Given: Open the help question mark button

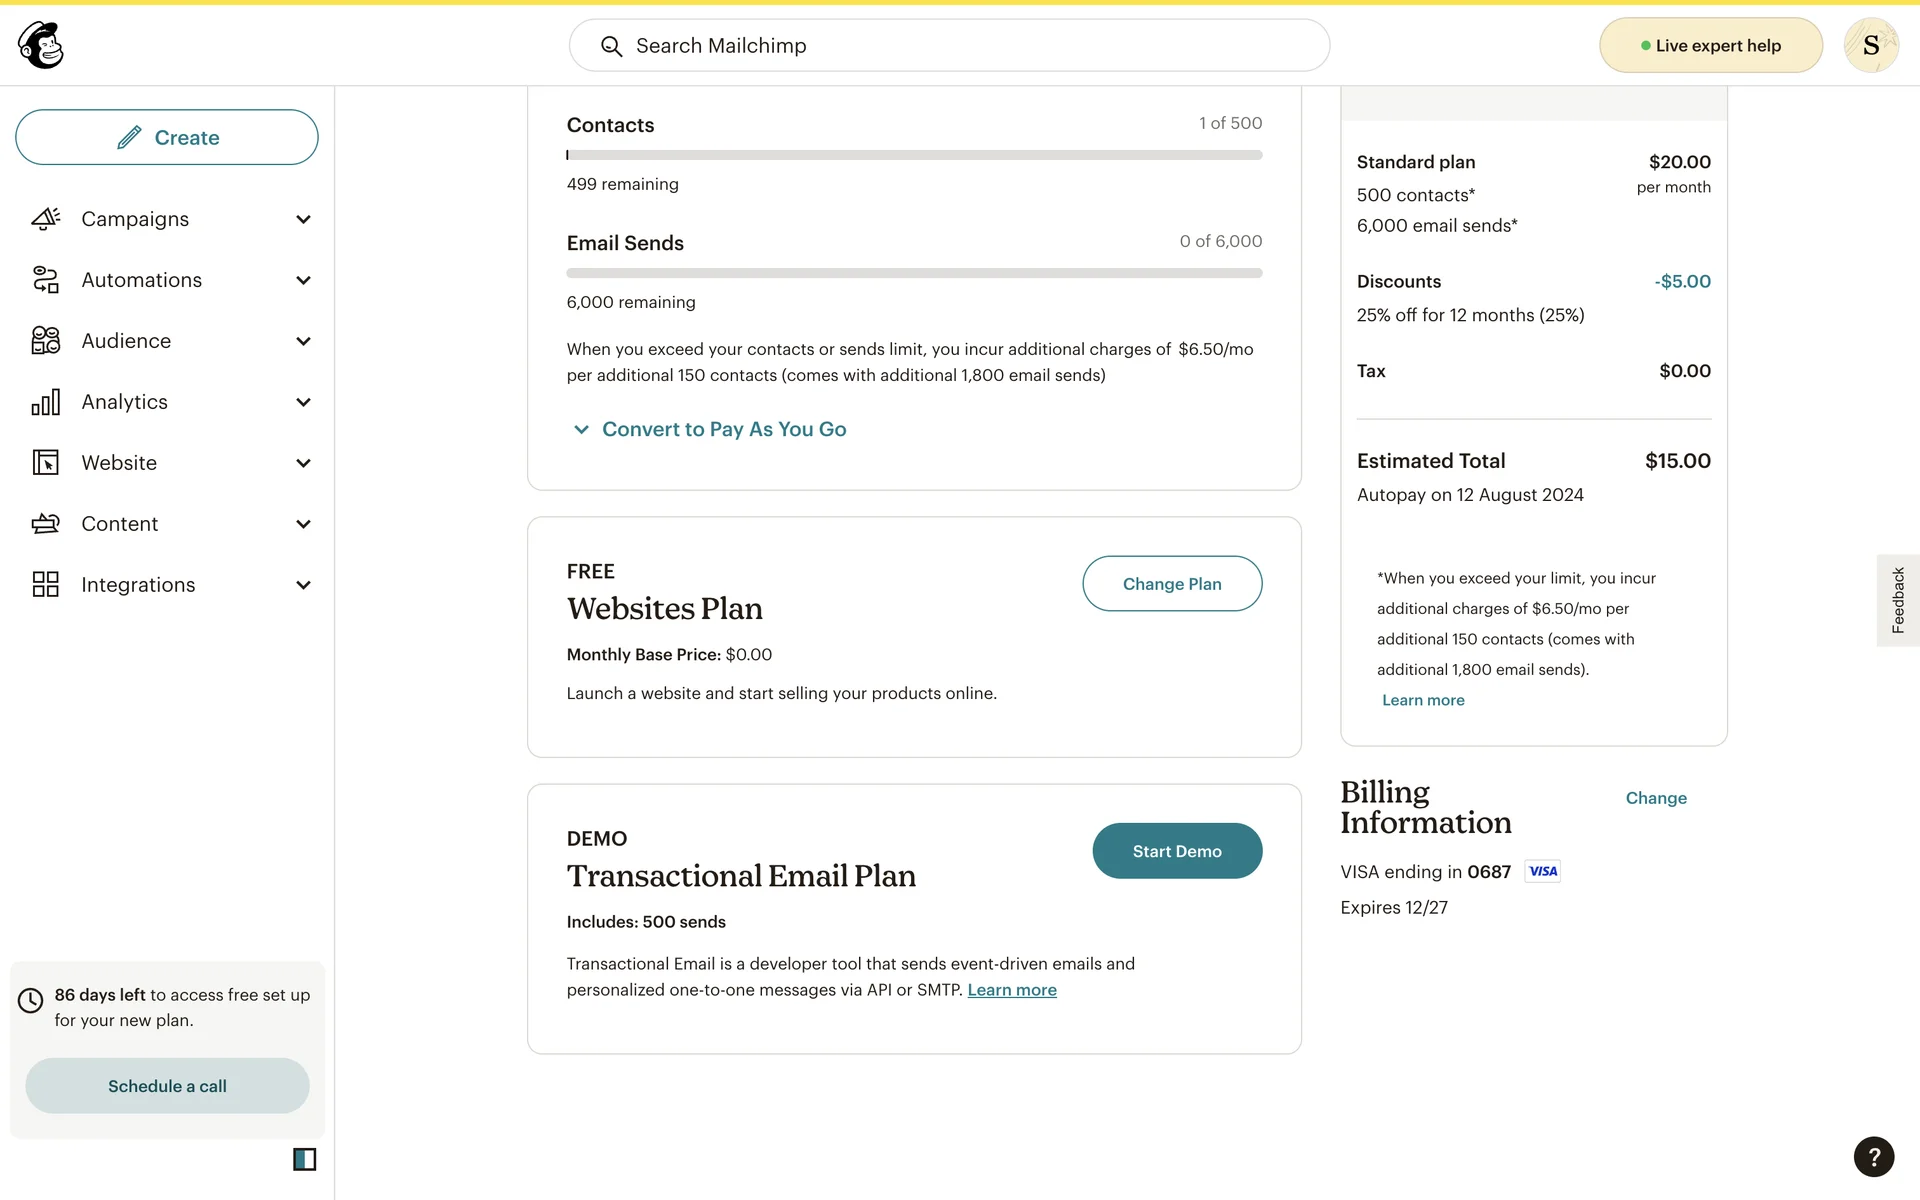Looking at the screenshot, I should [1873, 1157].
